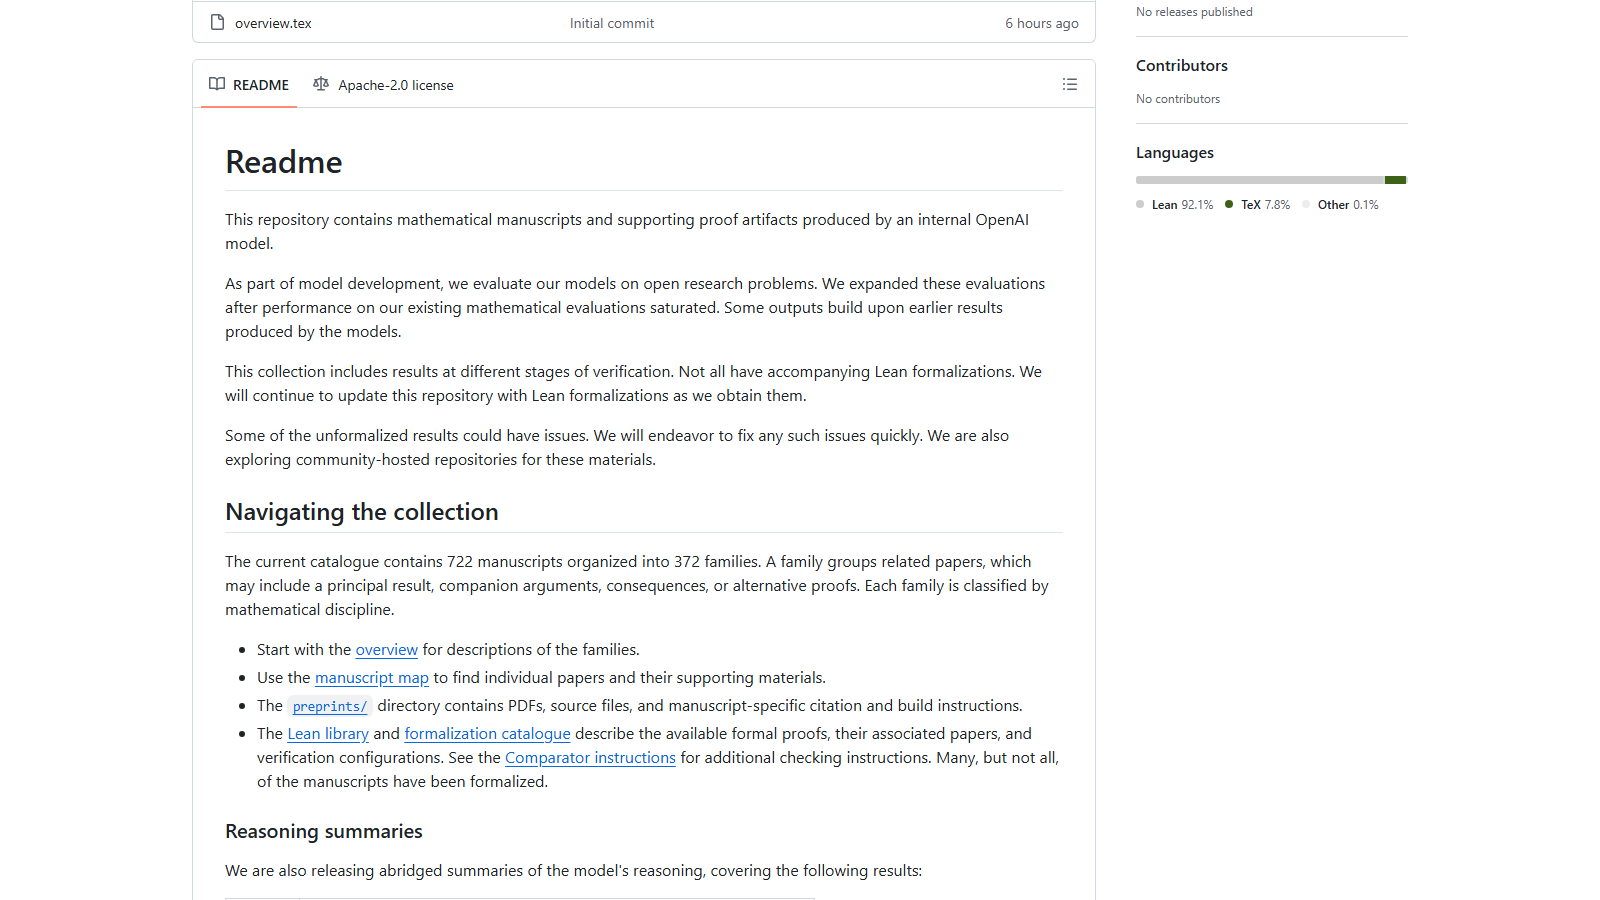The width and height of the screenshot is (1600, 900).
Task: Open the Comparator instructions link
Action: click(x=590, y=758)
